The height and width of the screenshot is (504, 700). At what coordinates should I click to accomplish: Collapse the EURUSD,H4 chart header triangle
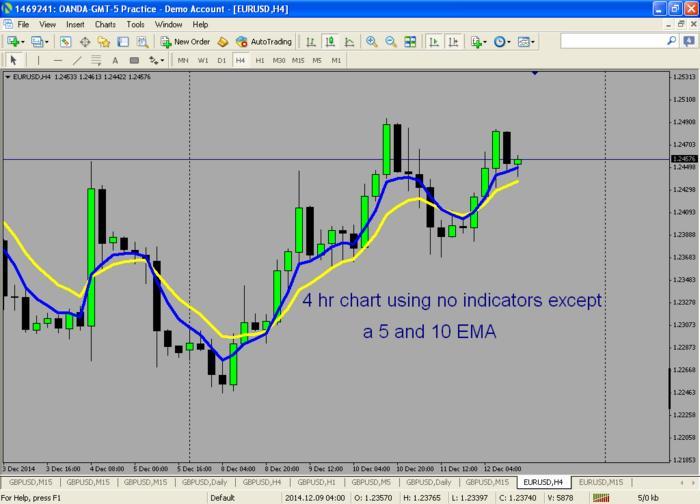point(8,77)
